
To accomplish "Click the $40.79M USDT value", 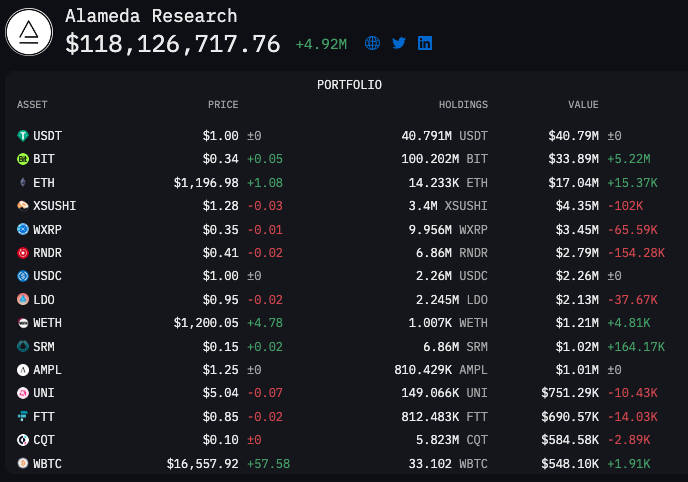I will (x=573, y=136).
